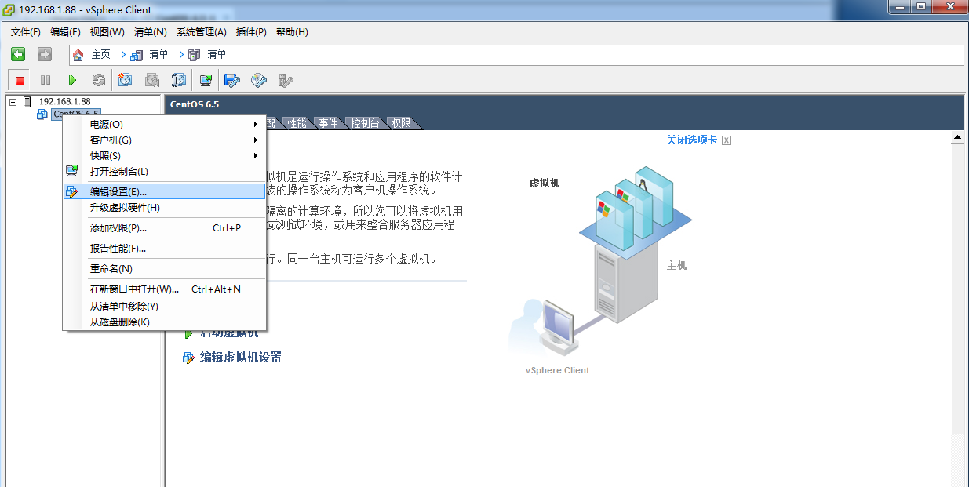Choose 报告性能(H)... from context menu
The image size is (970, 488).
165,249
